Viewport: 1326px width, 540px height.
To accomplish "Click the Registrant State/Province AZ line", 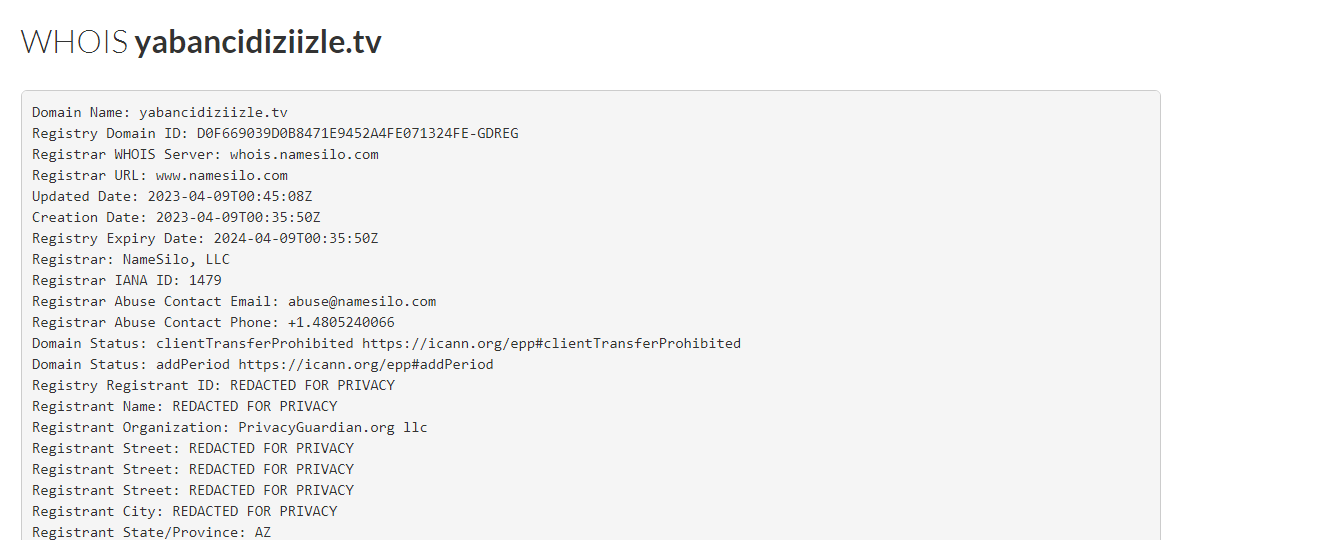I will click(x=152, y=532).
